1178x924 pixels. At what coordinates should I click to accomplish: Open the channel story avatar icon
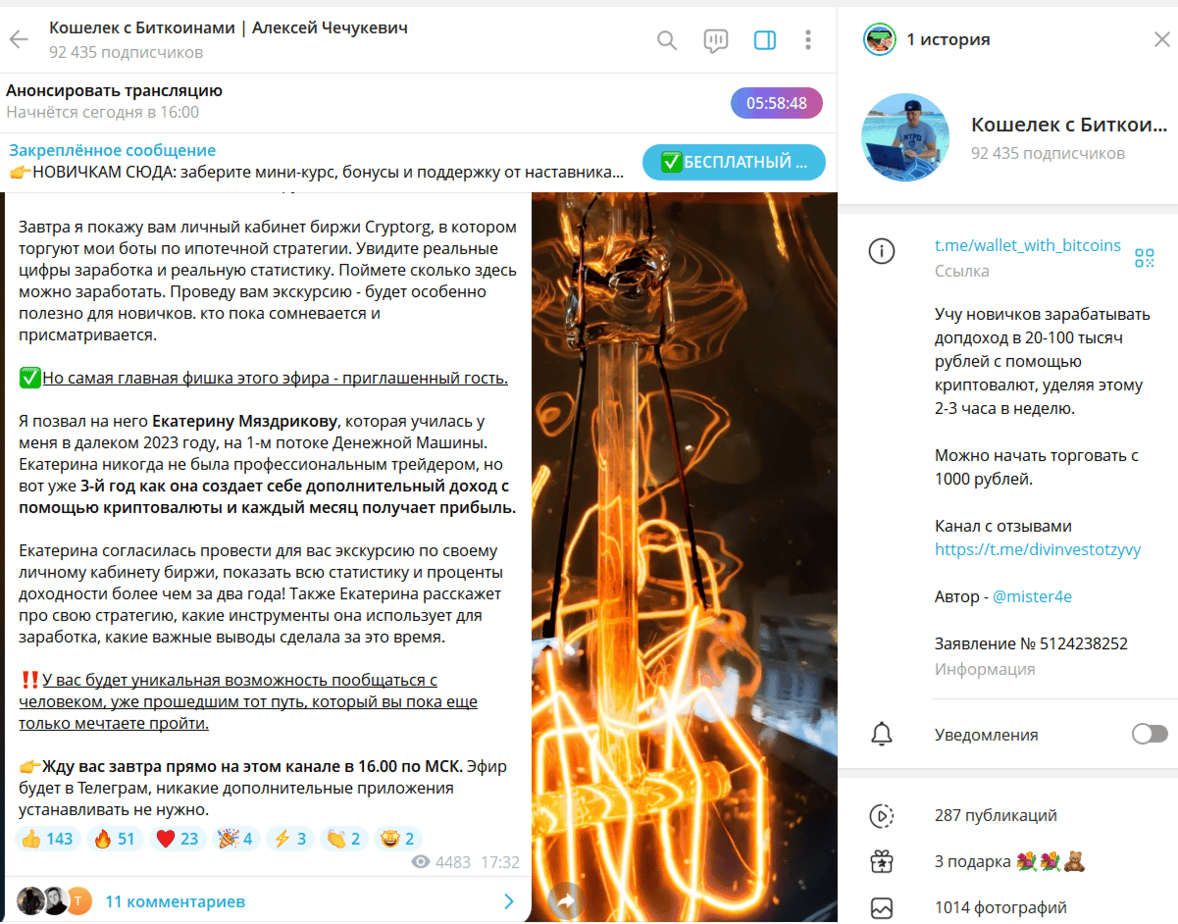(879, 39)
